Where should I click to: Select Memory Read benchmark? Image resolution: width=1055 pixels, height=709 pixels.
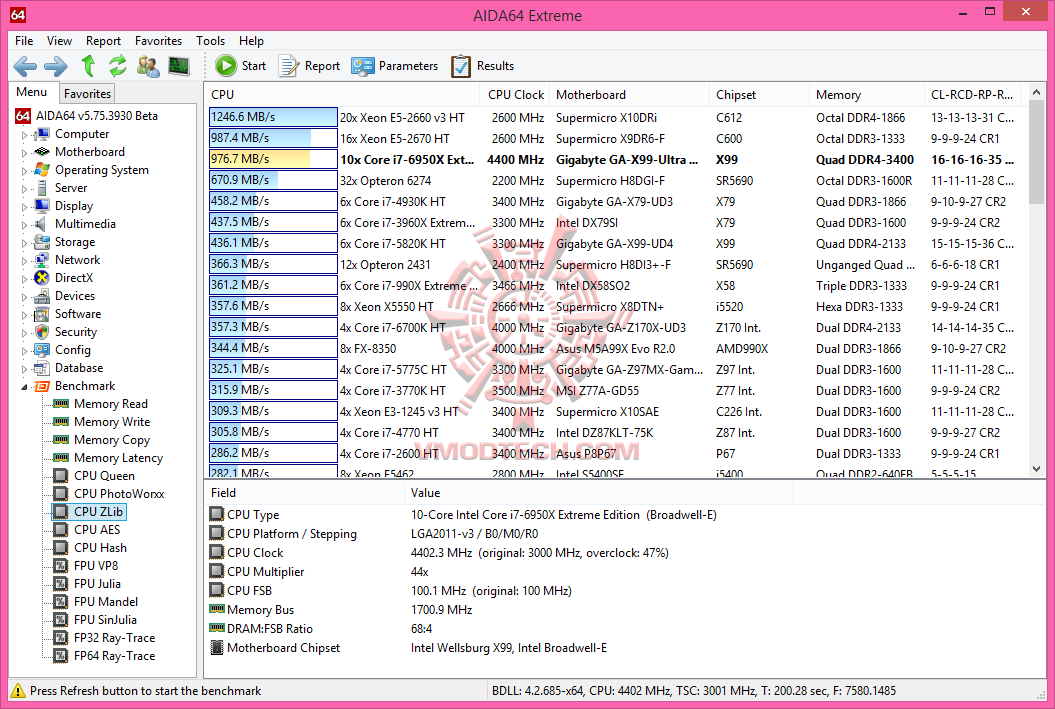click(x=110, y=404)
